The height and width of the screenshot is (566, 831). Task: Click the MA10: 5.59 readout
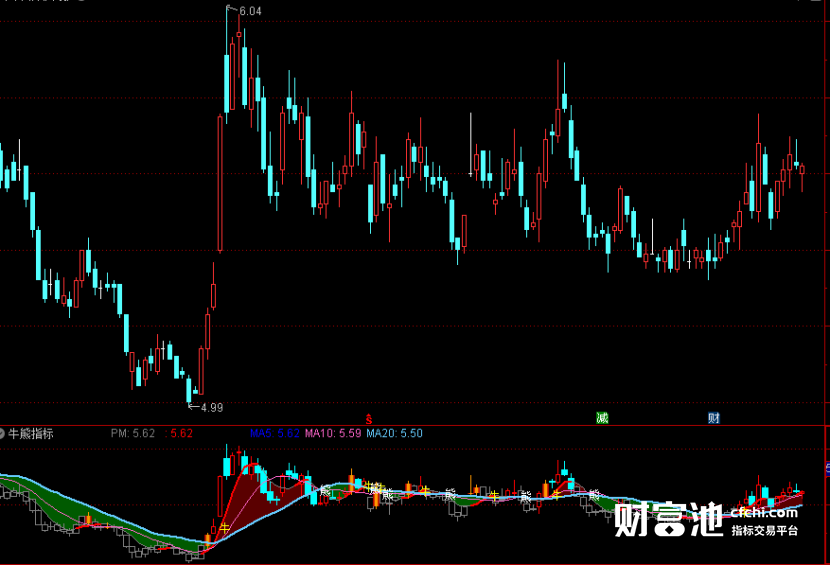tap(333, 434)
